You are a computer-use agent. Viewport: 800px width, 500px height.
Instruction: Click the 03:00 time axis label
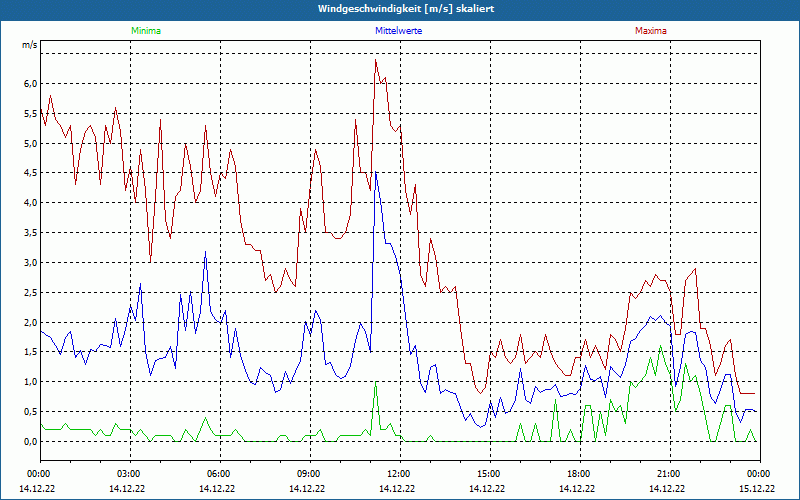point(130,474)
